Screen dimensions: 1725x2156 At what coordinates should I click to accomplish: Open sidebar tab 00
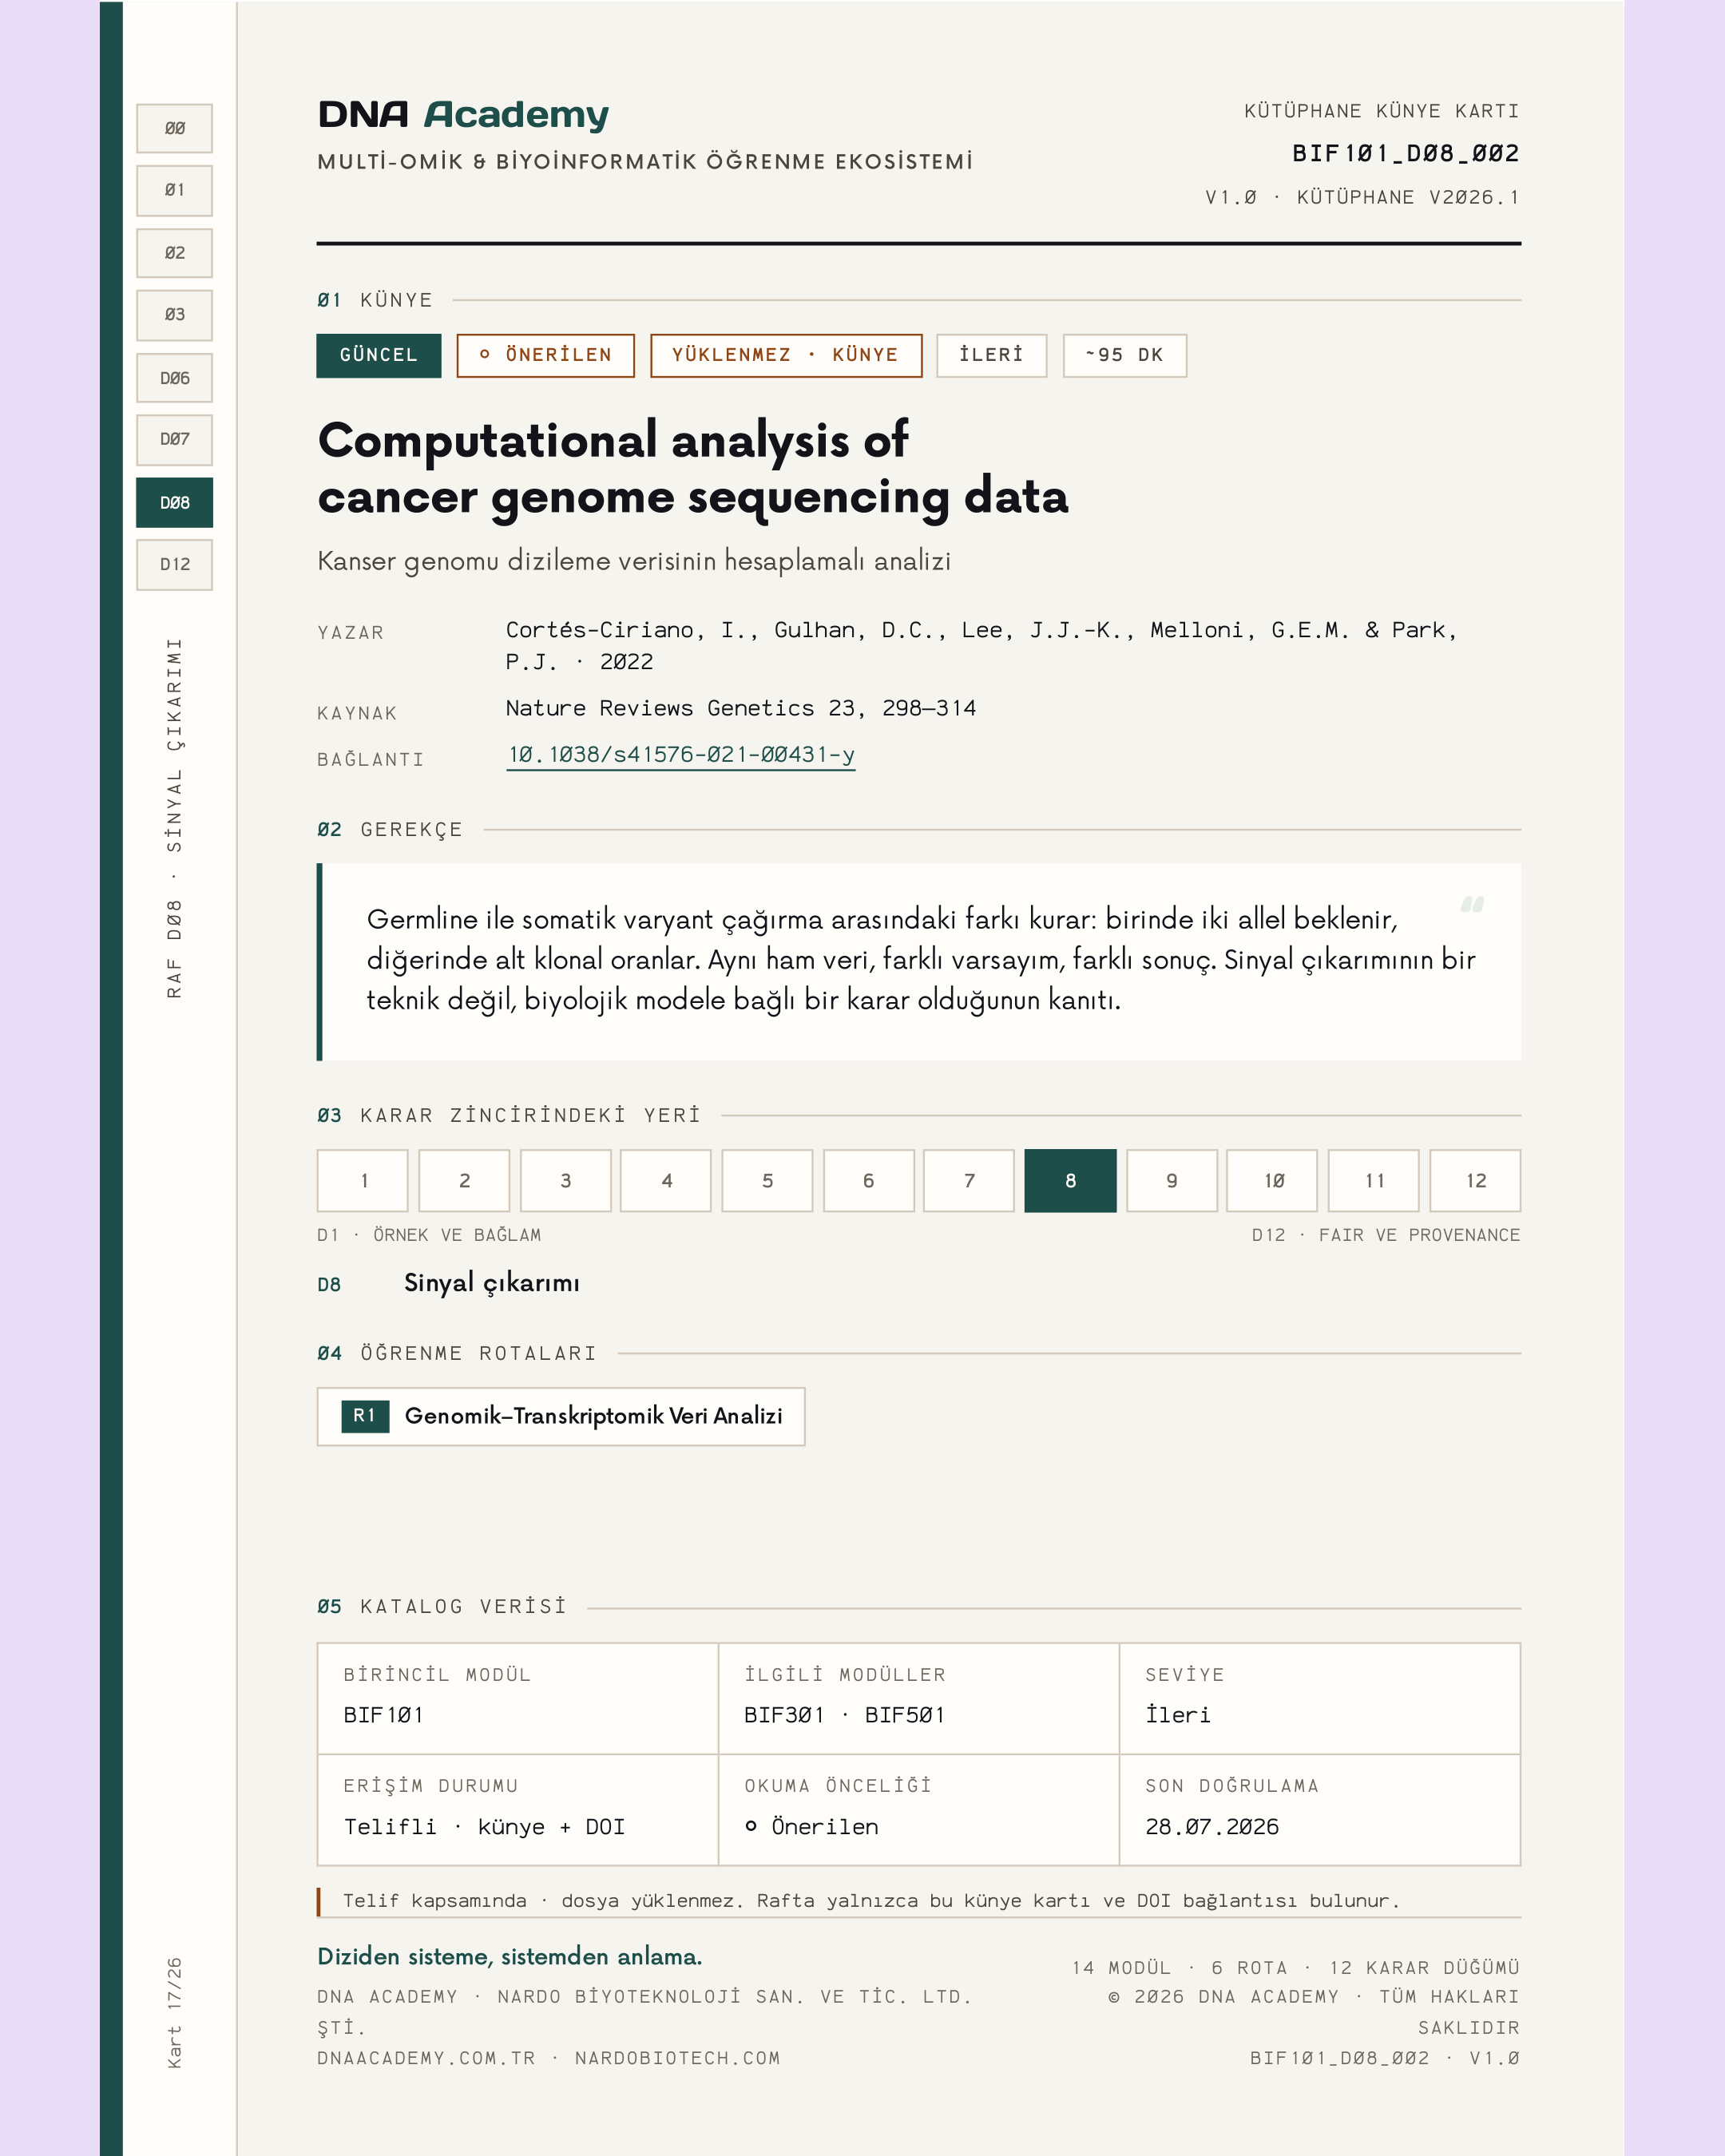point(175,129)
